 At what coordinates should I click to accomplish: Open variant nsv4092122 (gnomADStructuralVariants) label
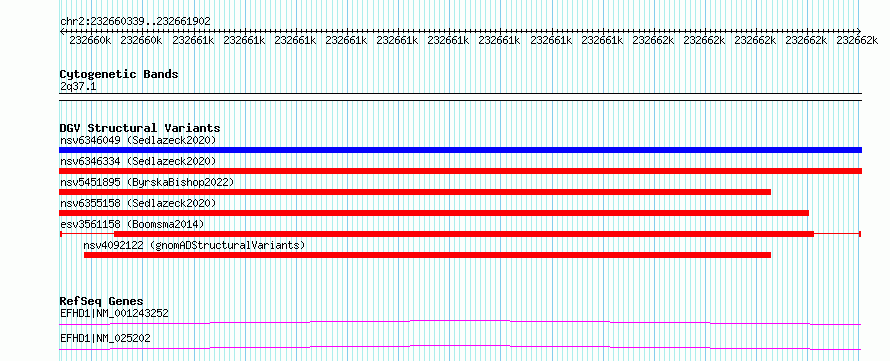point(194,245)
